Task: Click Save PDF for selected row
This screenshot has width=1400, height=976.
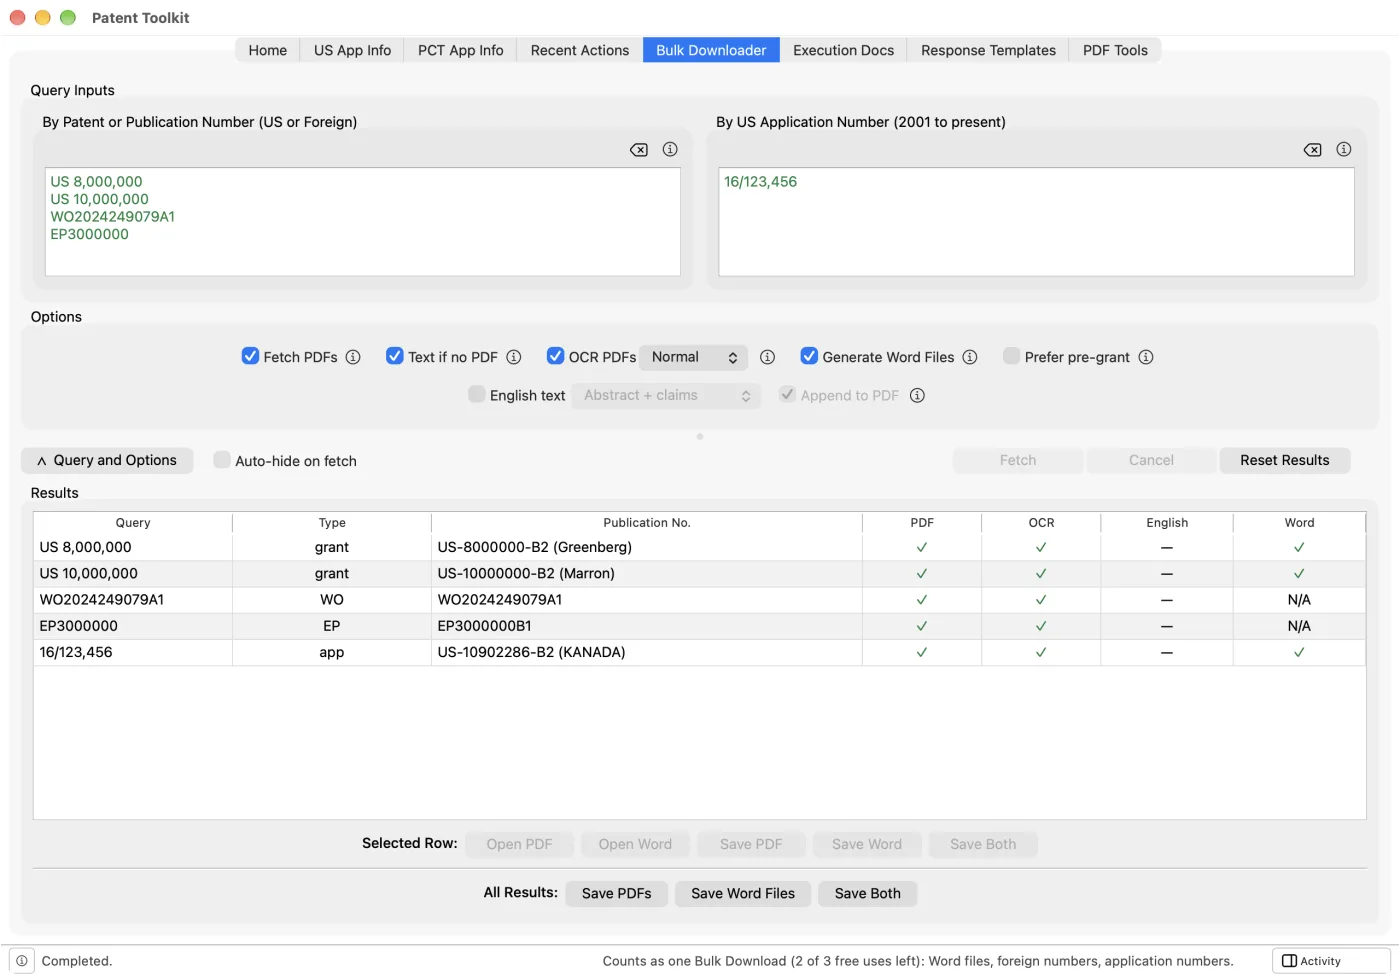Action: tap(751, 844)
